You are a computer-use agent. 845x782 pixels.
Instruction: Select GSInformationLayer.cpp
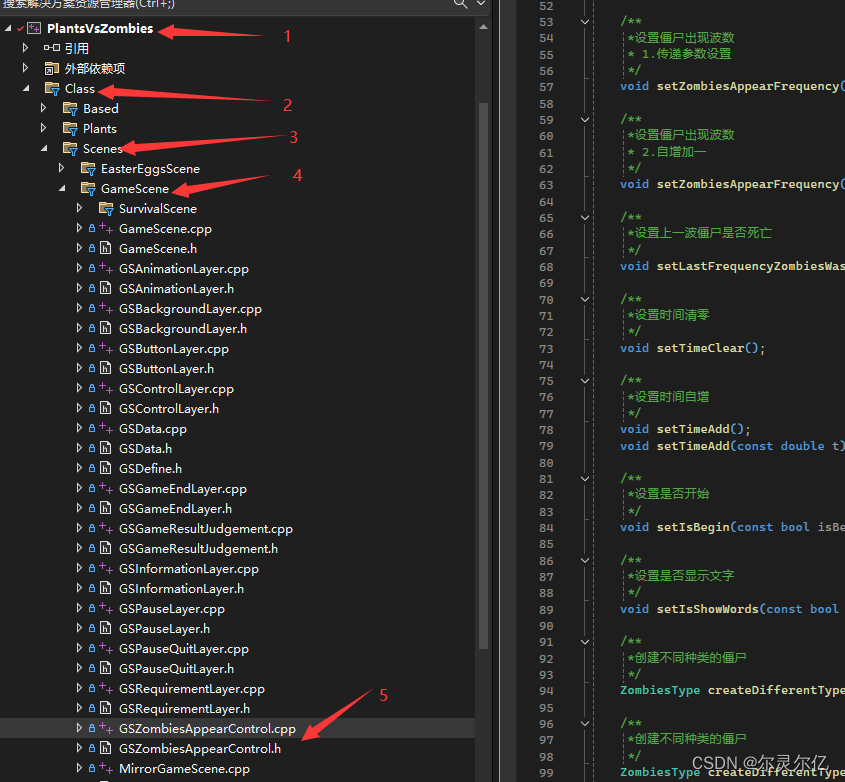189,569
